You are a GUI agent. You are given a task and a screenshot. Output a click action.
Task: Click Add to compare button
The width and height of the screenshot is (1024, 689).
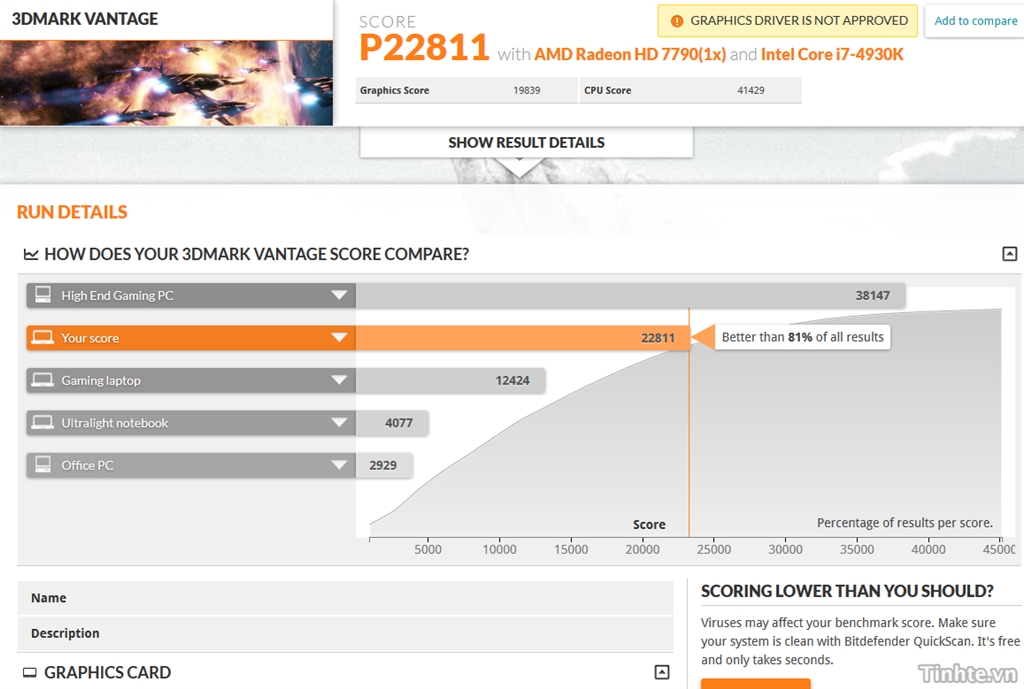976,21
